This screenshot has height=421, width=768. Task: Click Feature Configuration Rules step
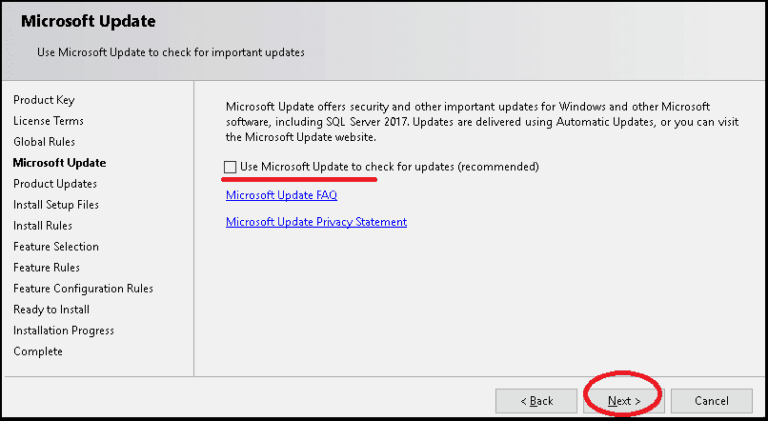click(x=83, y=289)
